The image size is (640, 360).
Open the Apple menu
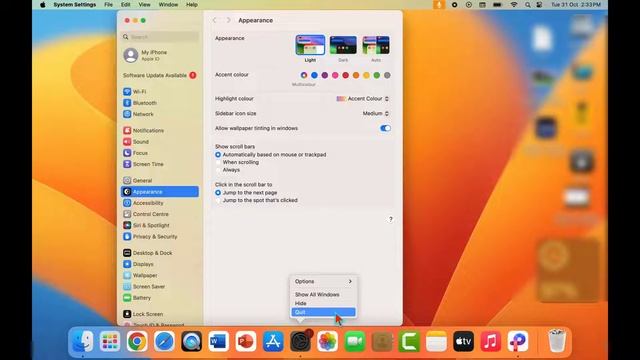click(43, 4)
